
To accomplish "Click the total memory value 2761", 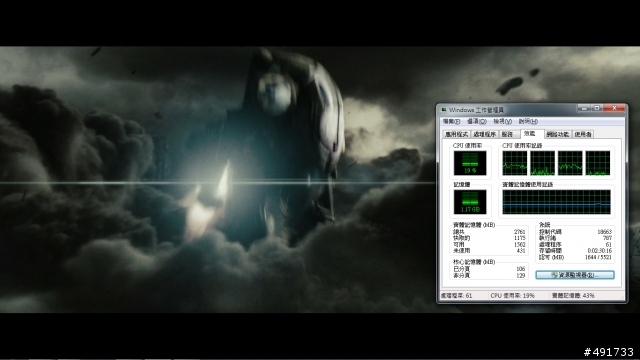I will pos(519,232).
